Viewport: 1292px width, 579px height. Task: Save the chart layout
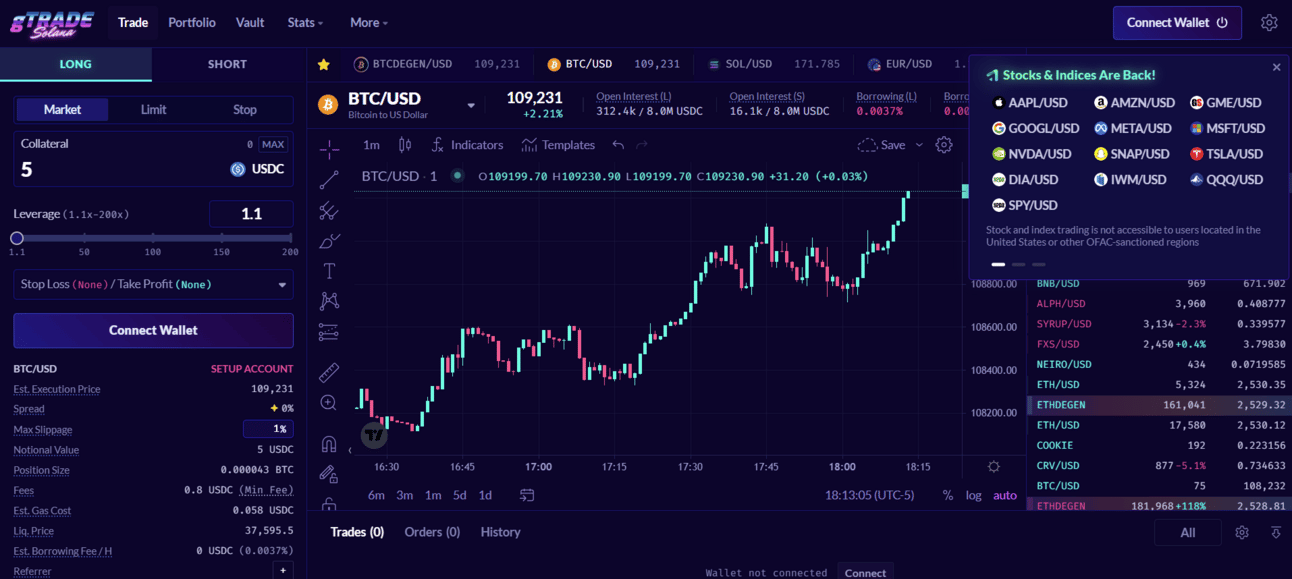tap(881, 145)
